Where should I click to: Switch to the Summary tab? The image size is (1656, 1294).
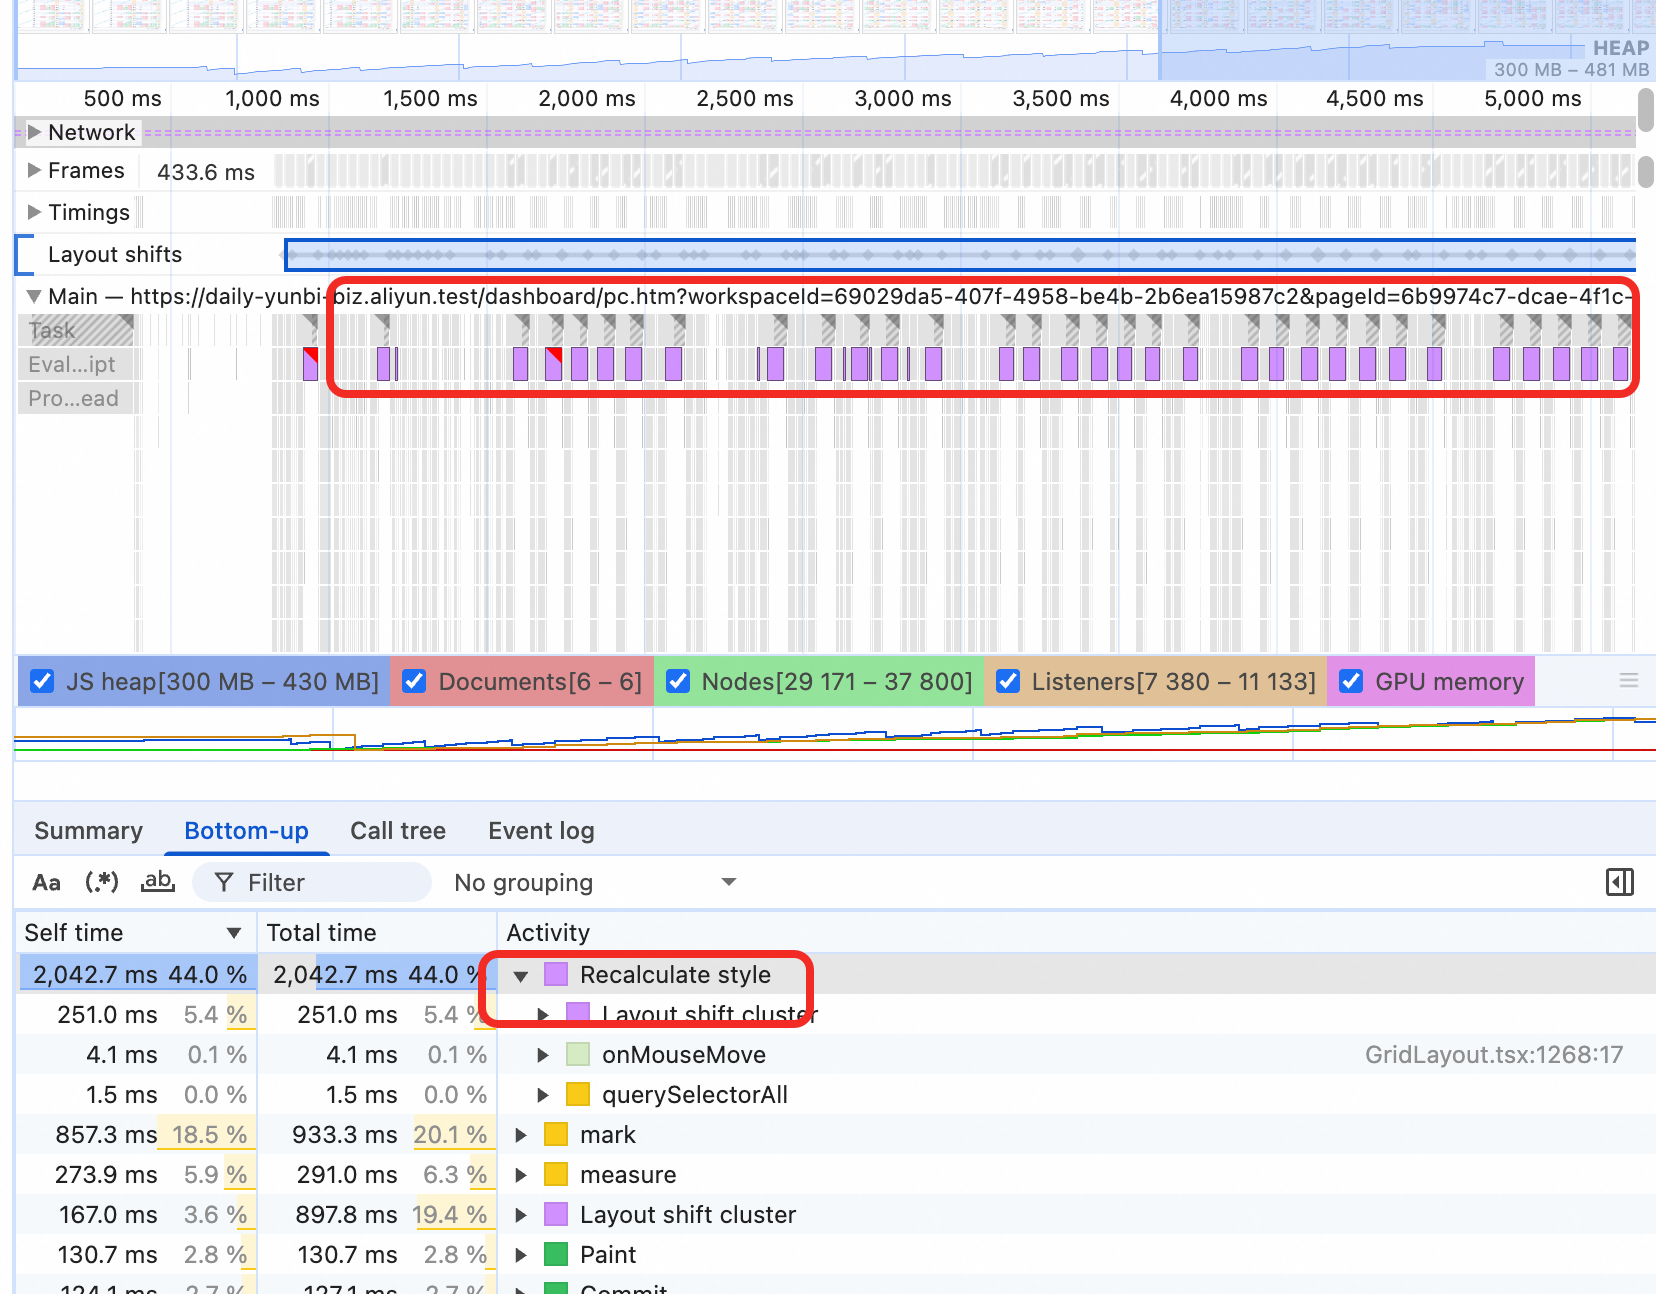[x=88, y=831]
